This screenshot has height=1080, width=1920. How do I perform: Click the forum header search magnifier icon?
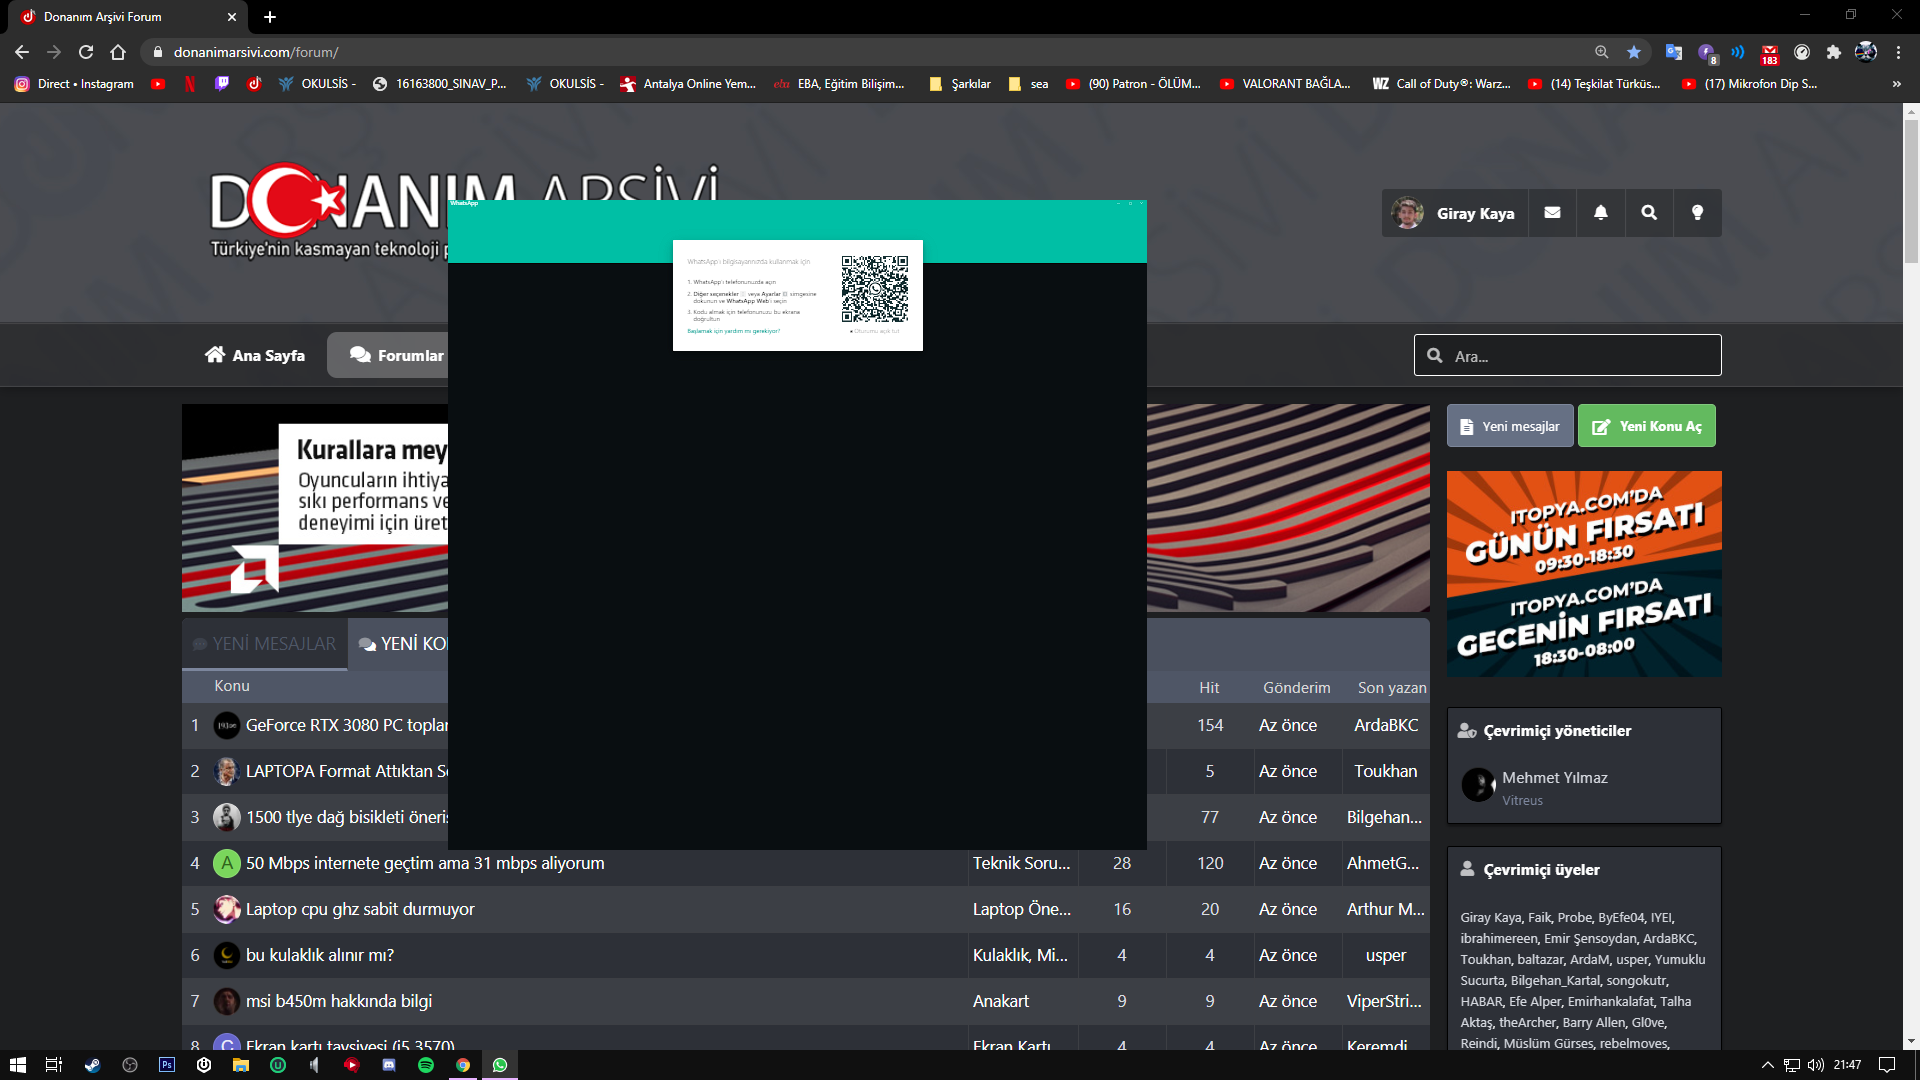point(1649,213)
